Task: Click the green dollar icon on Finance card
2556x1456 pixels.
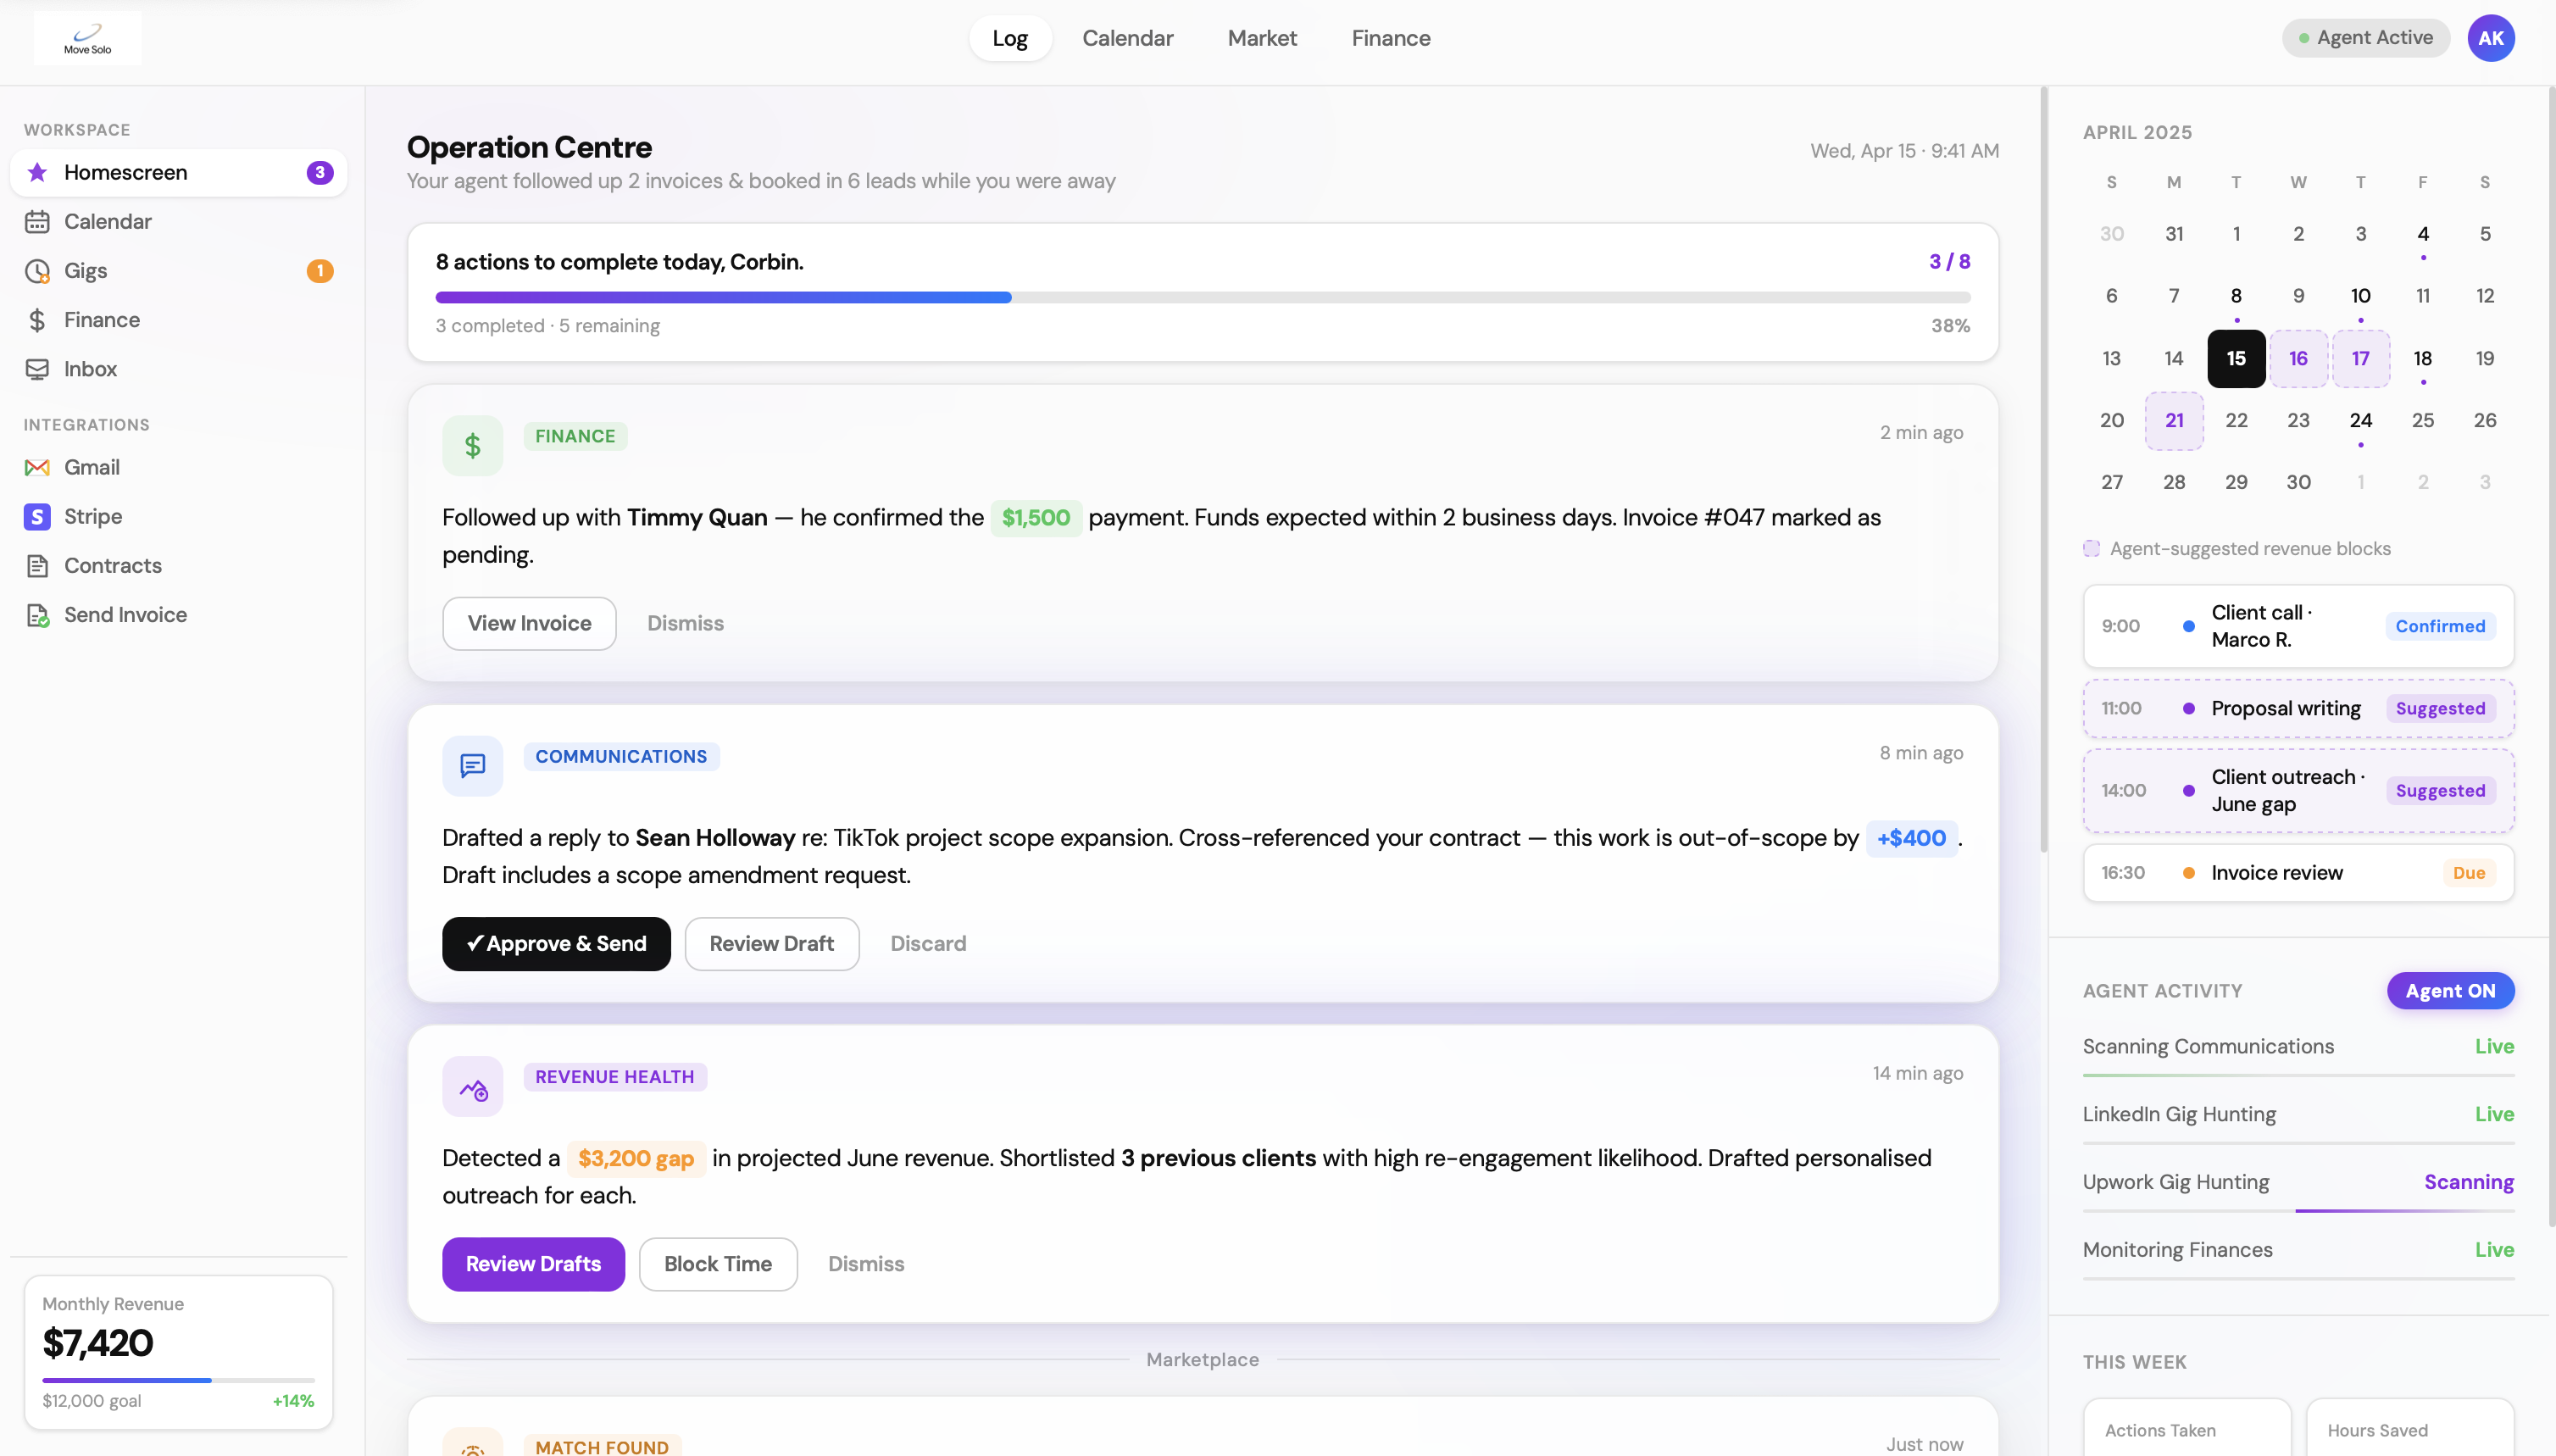Action: (472, 445)
